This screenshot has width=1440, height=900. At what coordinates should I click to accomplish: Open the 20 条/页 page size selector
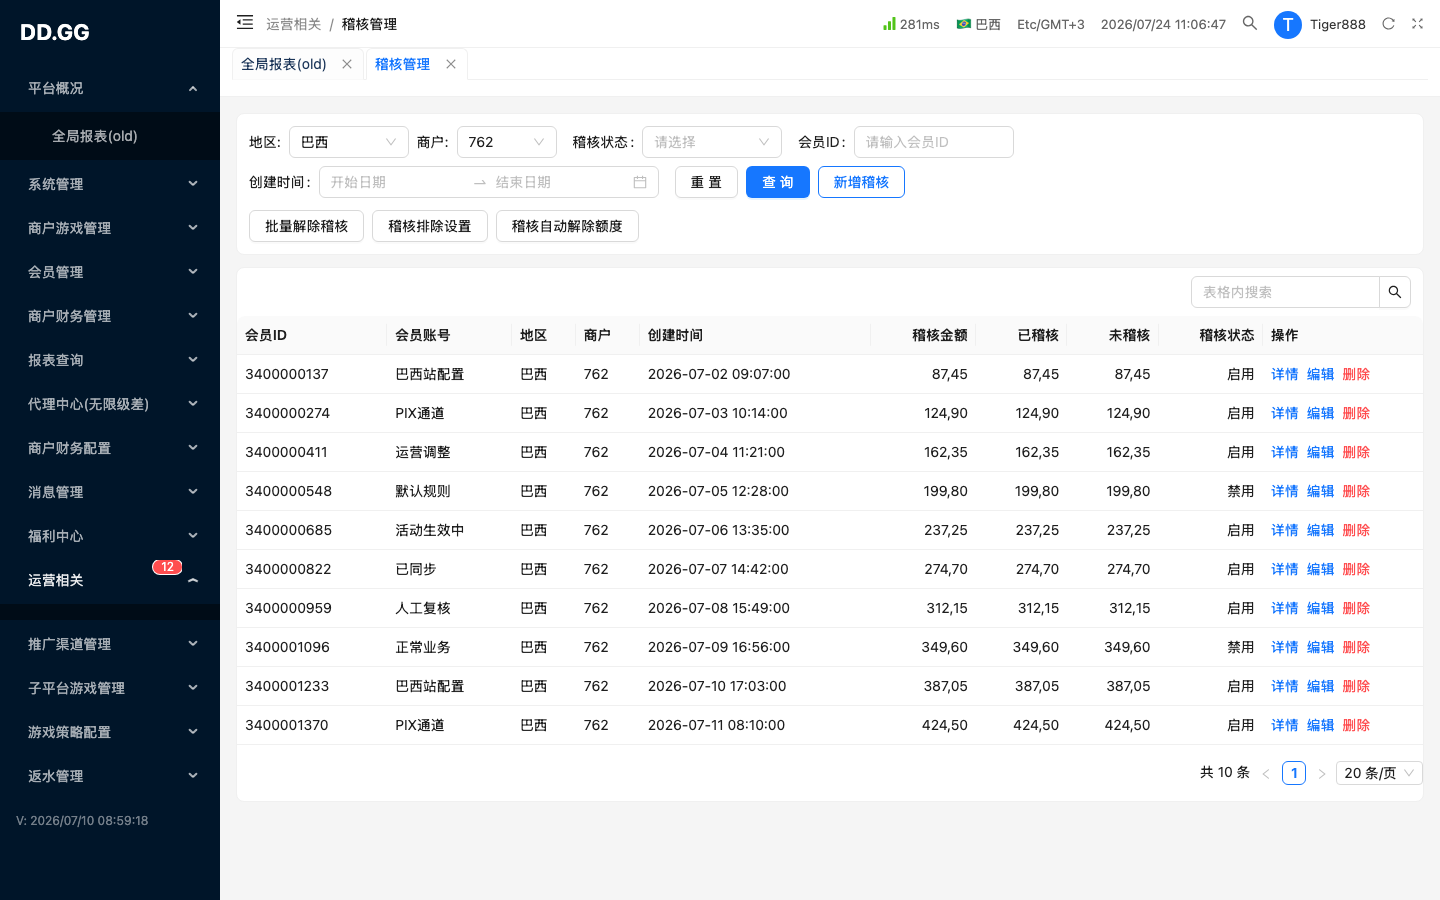pos(1379,773)
